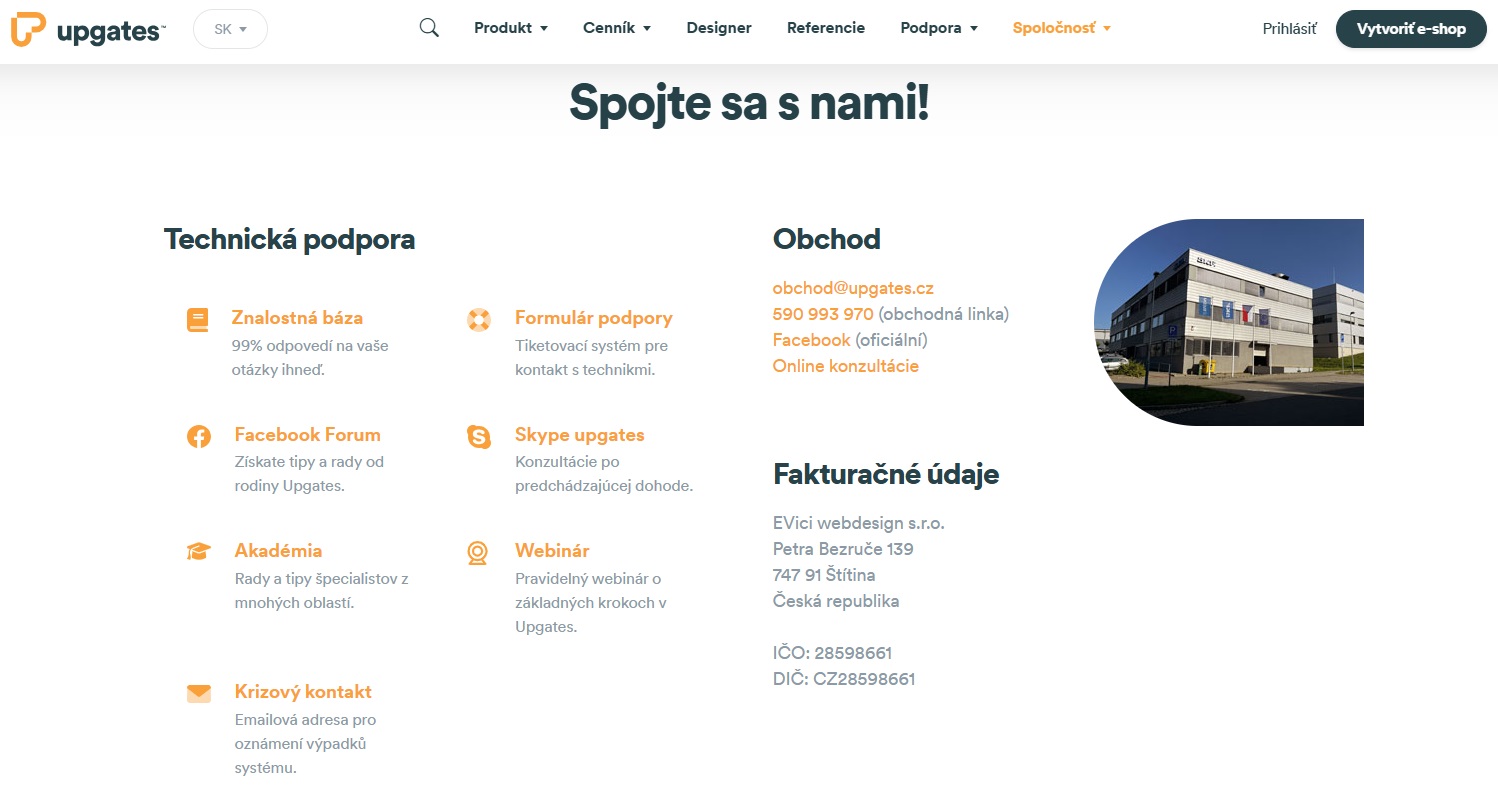Click the EVici webdesign s.r.o. company name
Image resolution: width=1498 pixels, height=812 pixels.
point(859,523)
